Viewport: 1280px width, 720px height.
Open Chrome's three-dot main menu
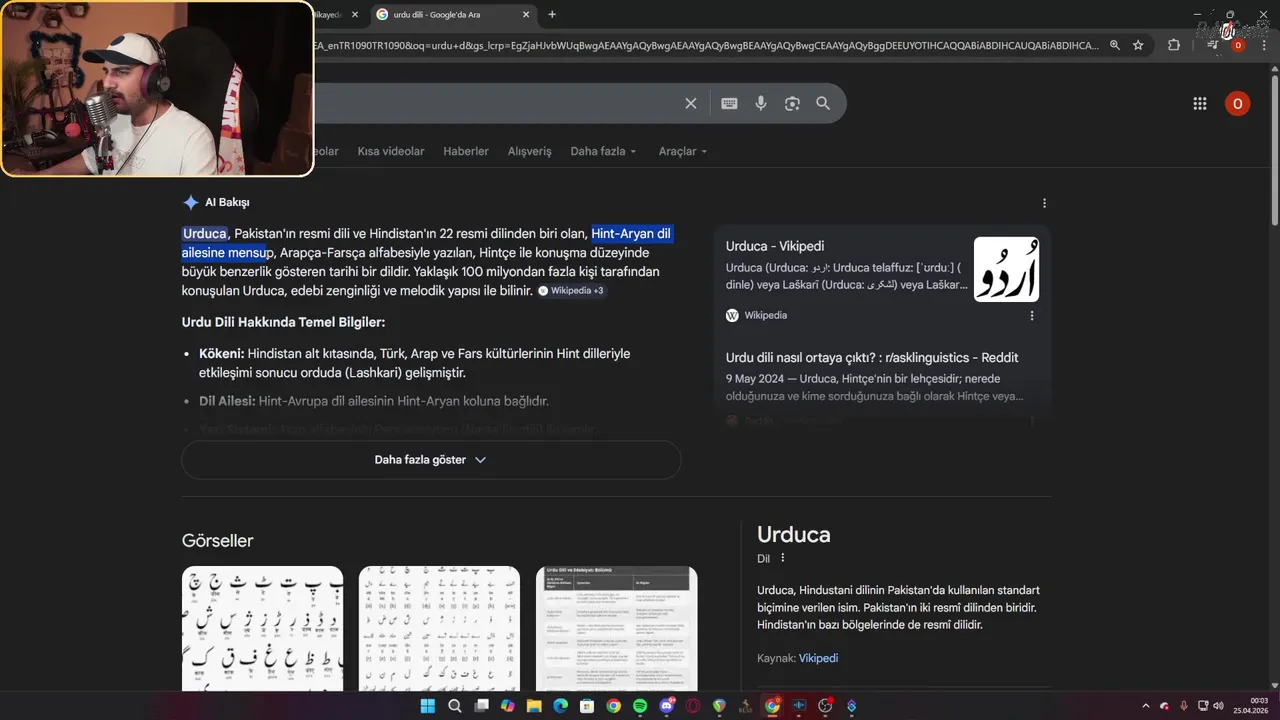1264,45
